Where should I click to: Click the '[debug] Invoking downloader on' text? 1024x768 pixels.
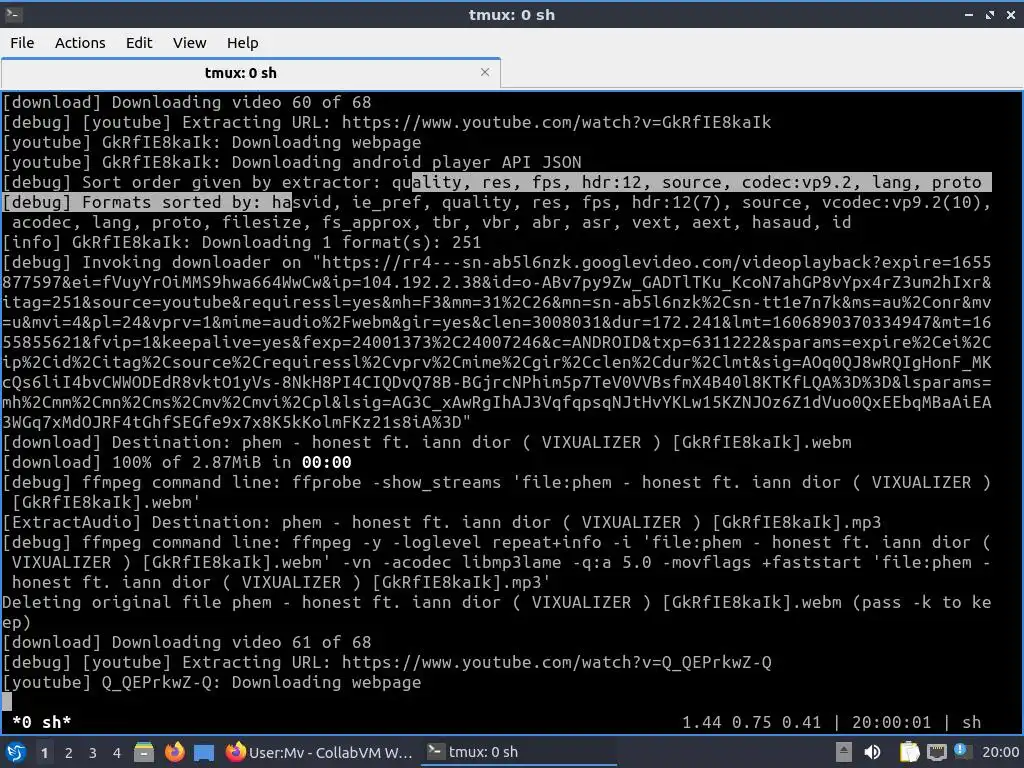tap(152, 263)
